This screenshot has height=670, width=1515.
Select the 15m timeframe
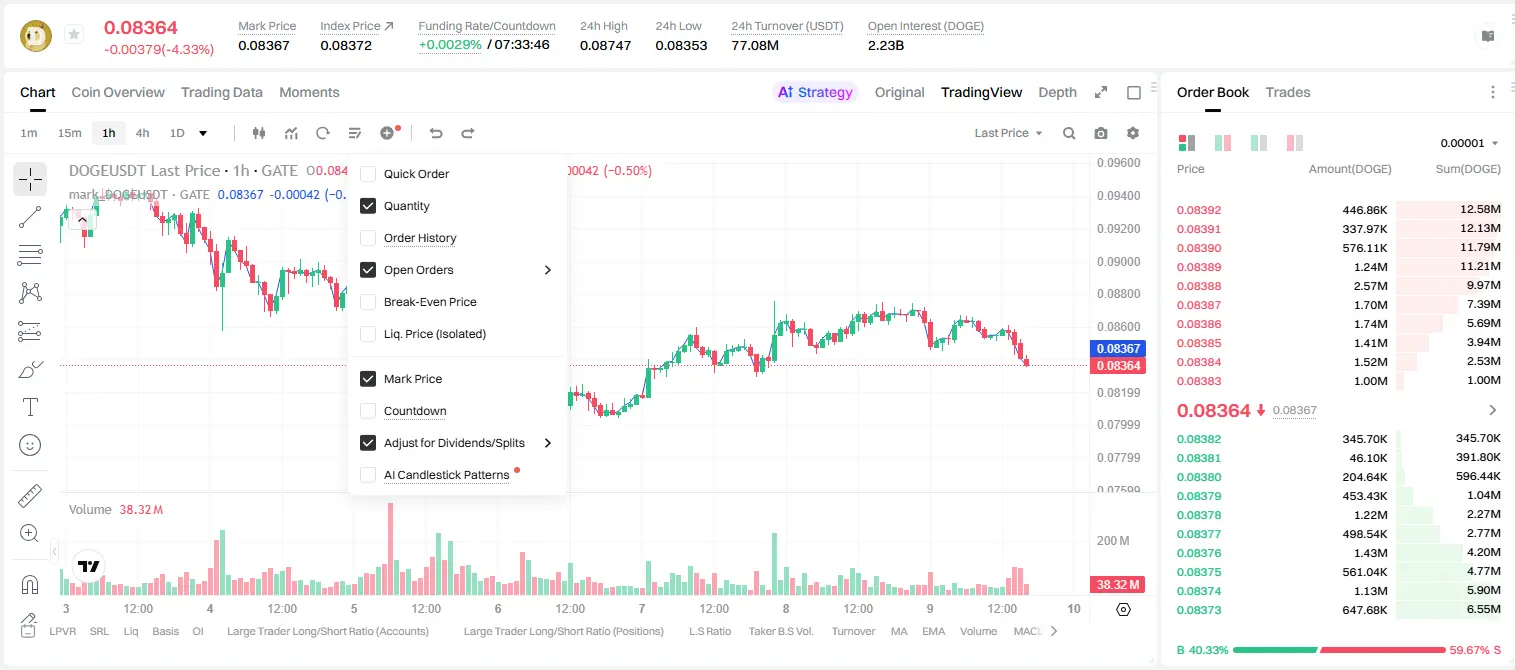69,133
